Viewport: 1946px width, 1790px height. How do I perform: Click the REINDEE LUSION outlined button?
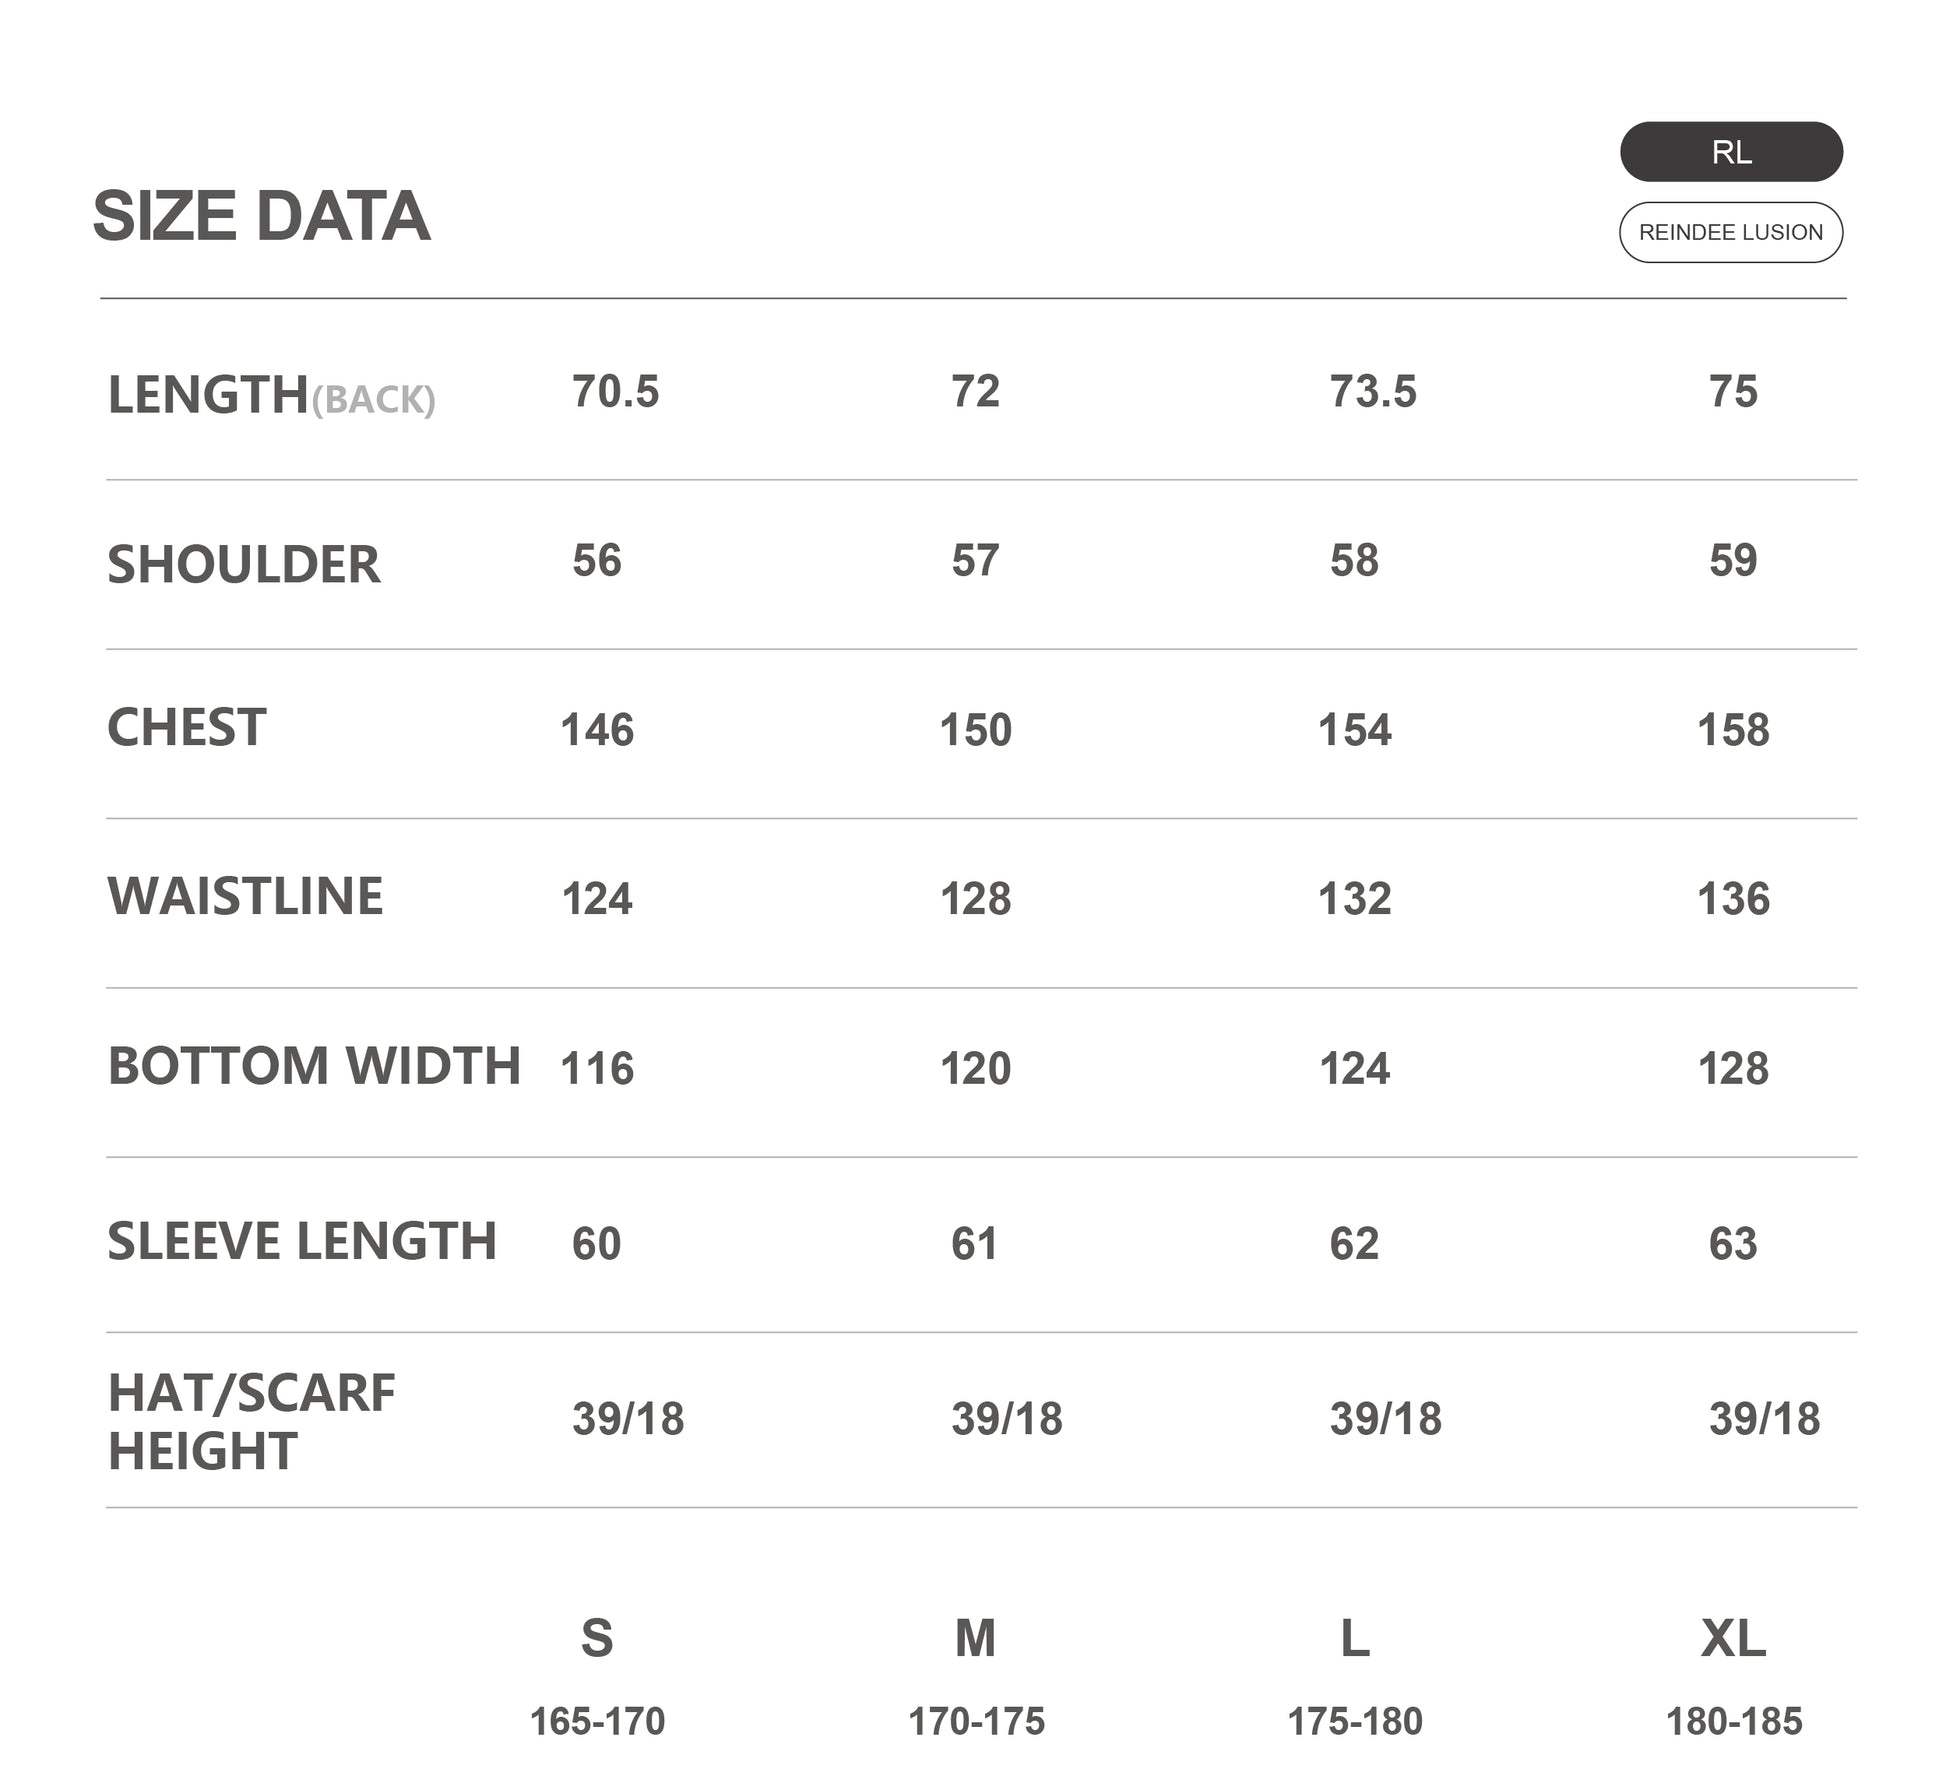point(1730,232)
